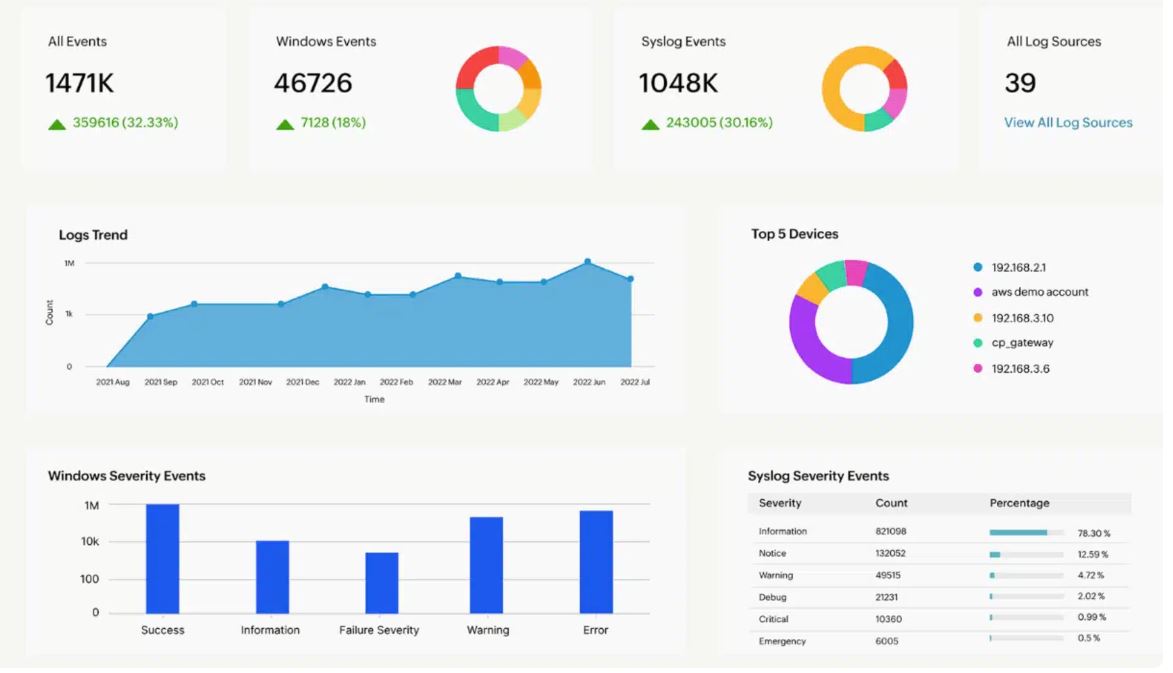Viewport: 1173px width, 673px height.
Task: Click the Windows Events green increase arrow
Action: coord(285,124)
